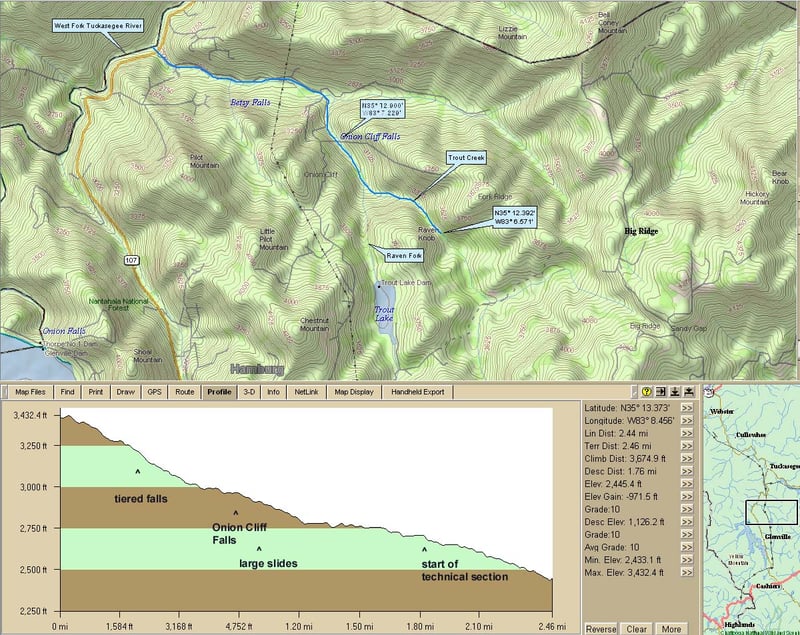Expand the Latitude row's >> button
Image resolution: width=800 pixels, height=635 pixels.
point(687,408)
